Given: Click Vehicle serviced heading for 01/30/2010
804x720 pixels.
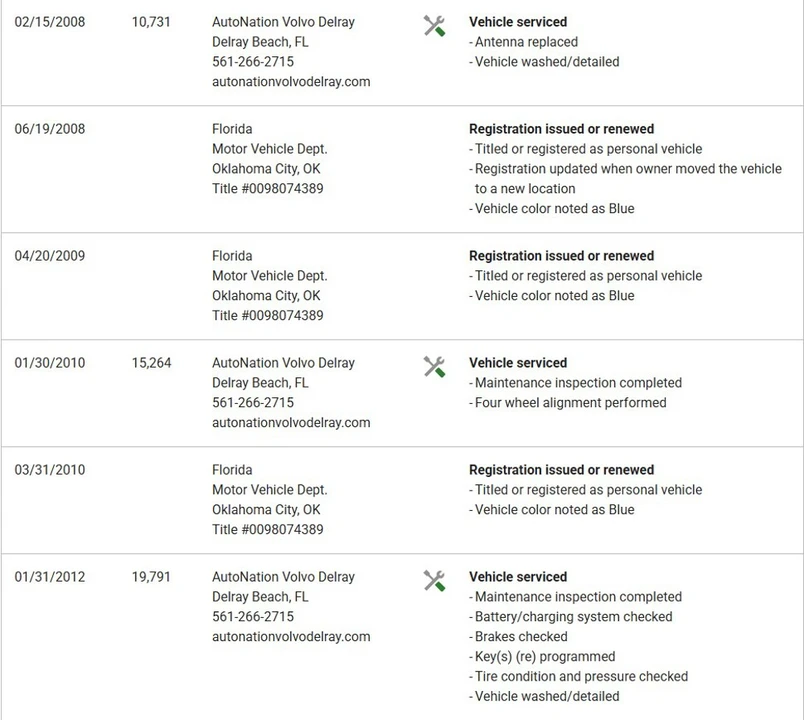Looking at the screenshot, I should pyautogui.click(x=518, y=363).
